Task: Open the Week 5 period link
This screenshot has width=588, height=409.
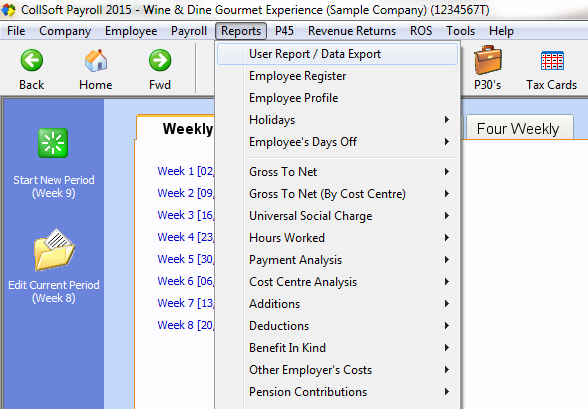Action: coord(186,259)
